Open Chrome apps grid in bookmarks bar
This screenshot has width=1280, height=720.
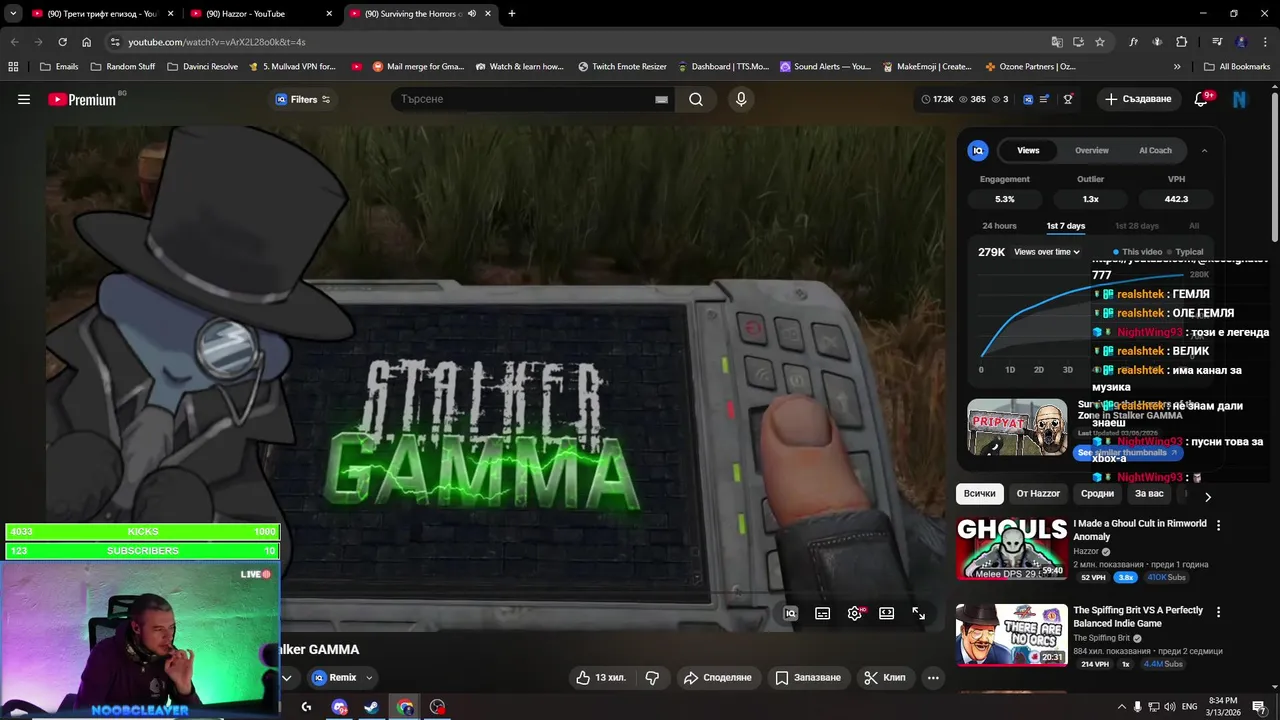pos(13,67)
